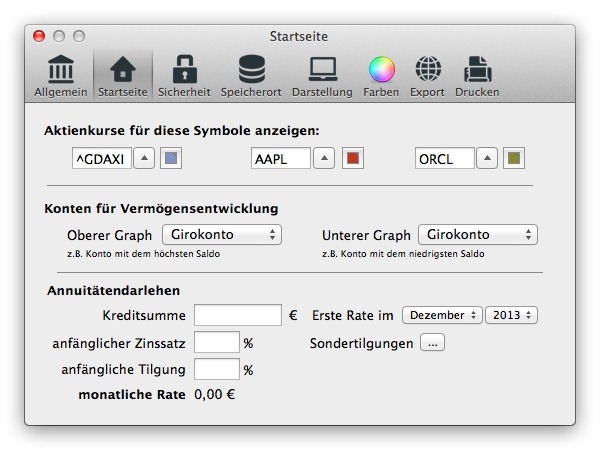Focus the anfänglicher Zinssatz field
This screenshot has width=600, height=450.
(x=217, y=342)
